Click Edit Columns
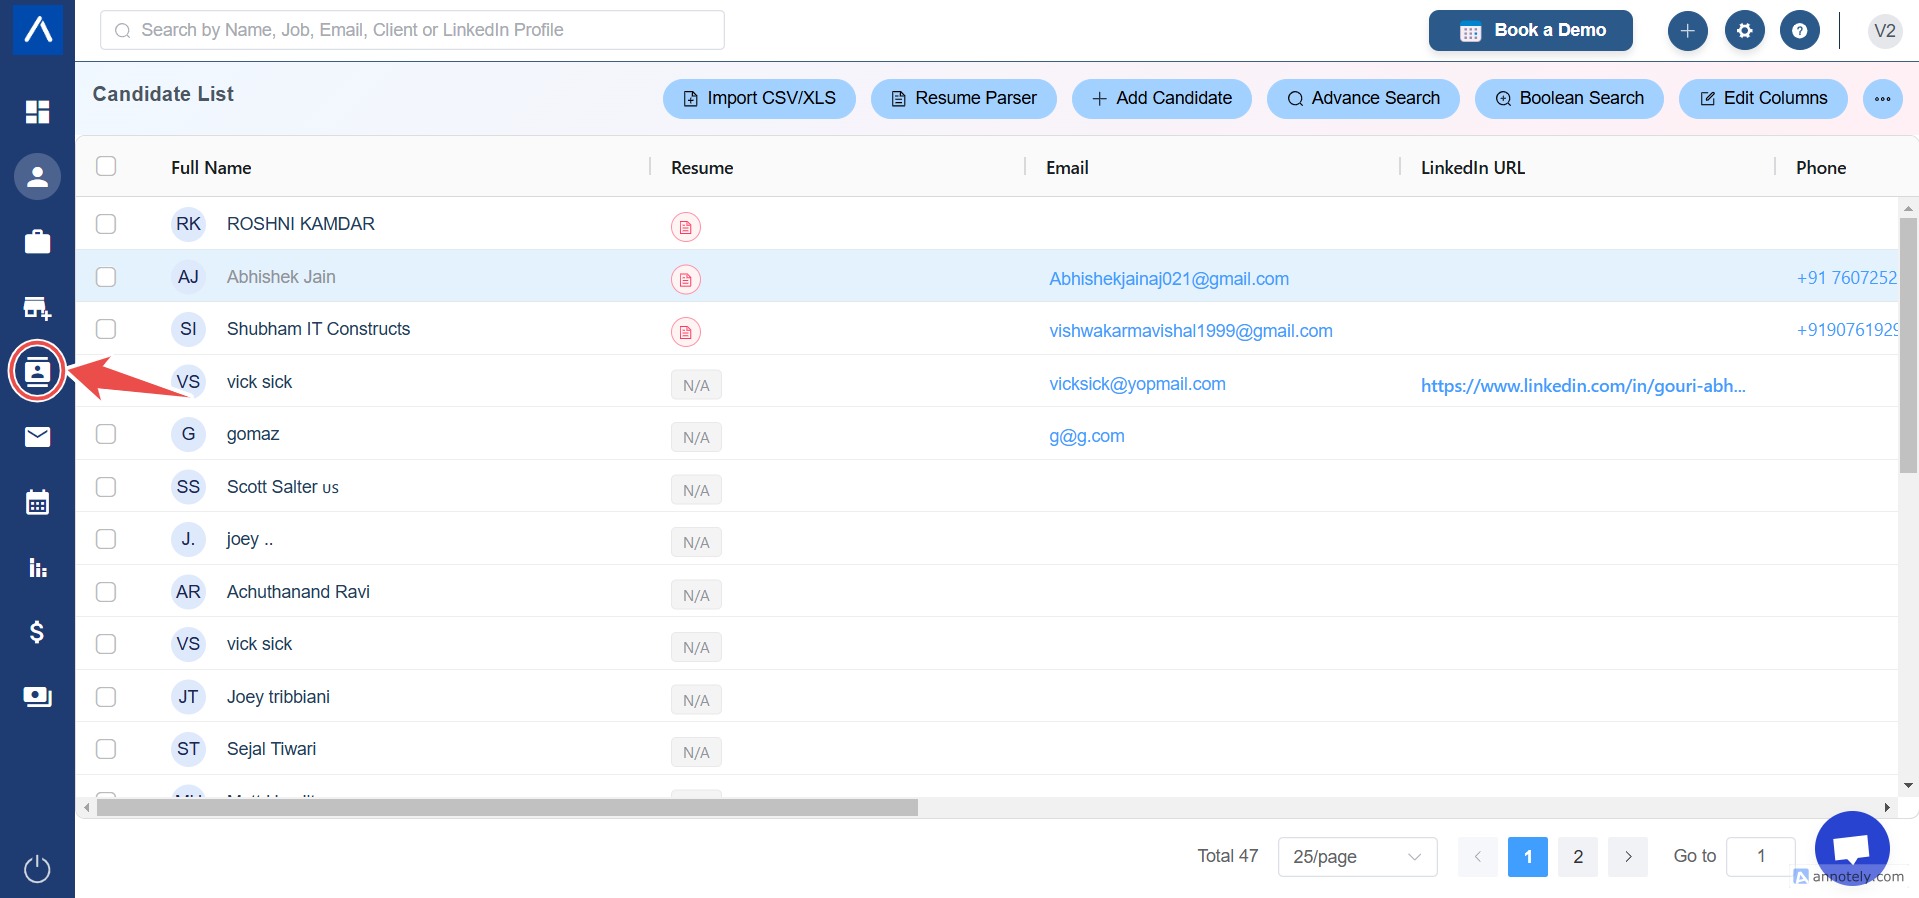This screenshot has height=898, width=1919. pos(1763,99)
